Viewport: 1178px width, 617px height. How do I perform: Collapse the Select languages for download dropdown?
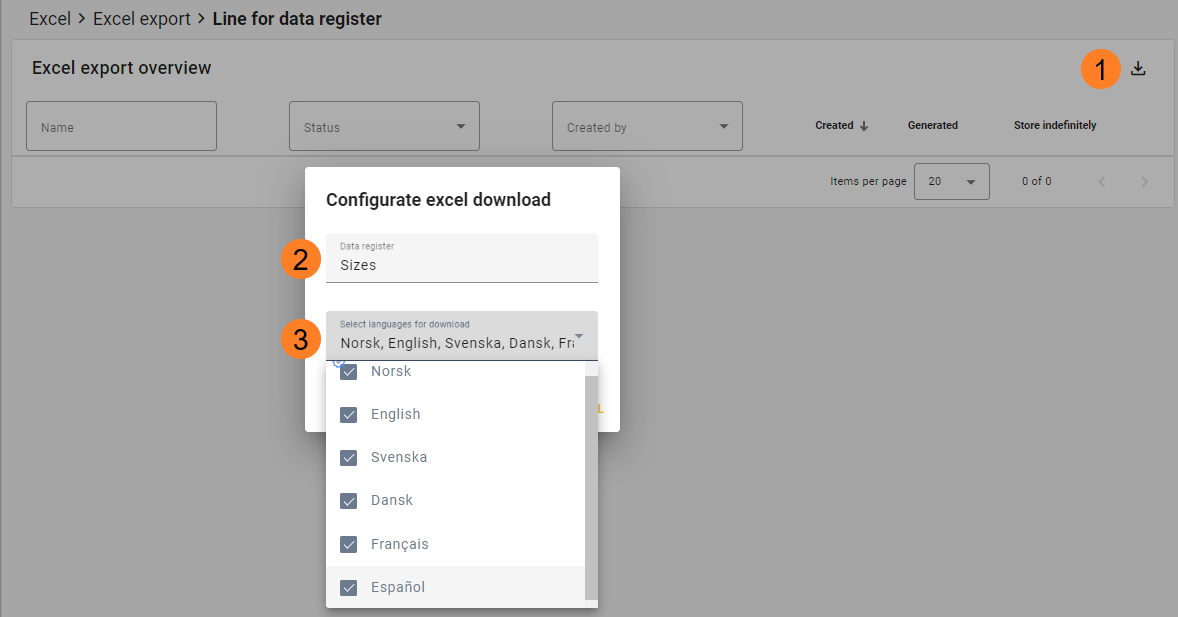[579, 335]
